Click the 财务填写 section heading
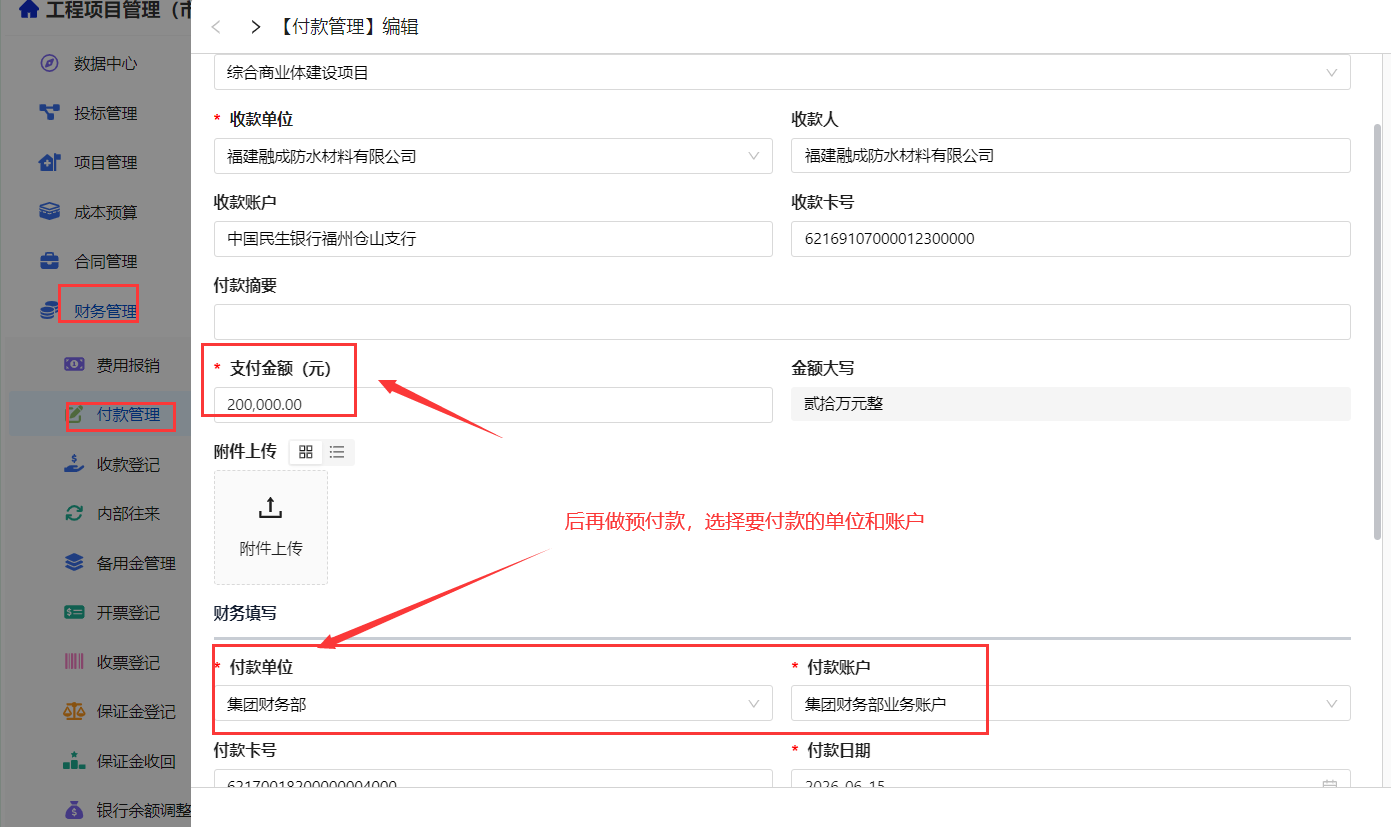 [245, 612]
